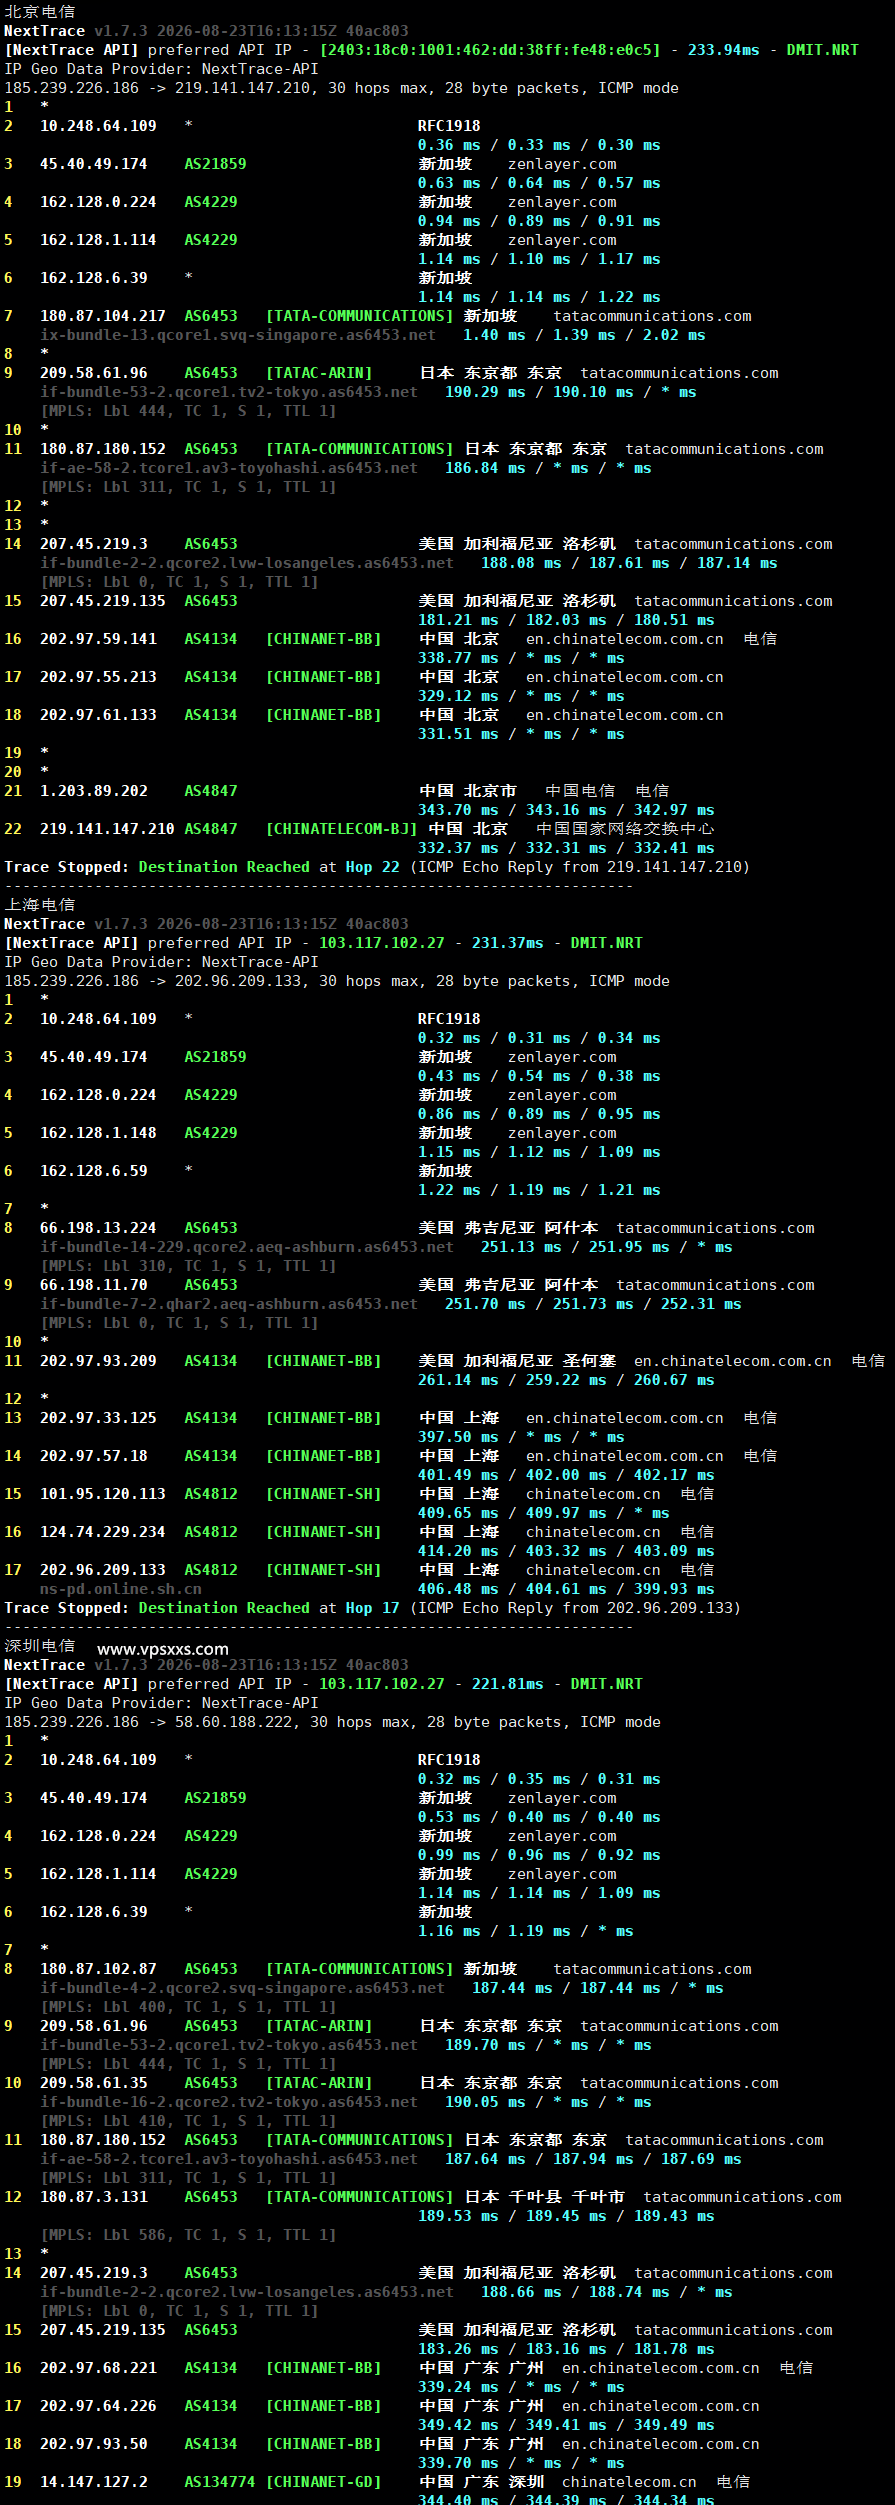Image resolution: width=895 pixels, height=2505 pixels.
Task: Select hostname if-bundle-4-2.qcore2.svq-singapore.as6453.net
Action: pyautogui.click(x=242, y=1988)
